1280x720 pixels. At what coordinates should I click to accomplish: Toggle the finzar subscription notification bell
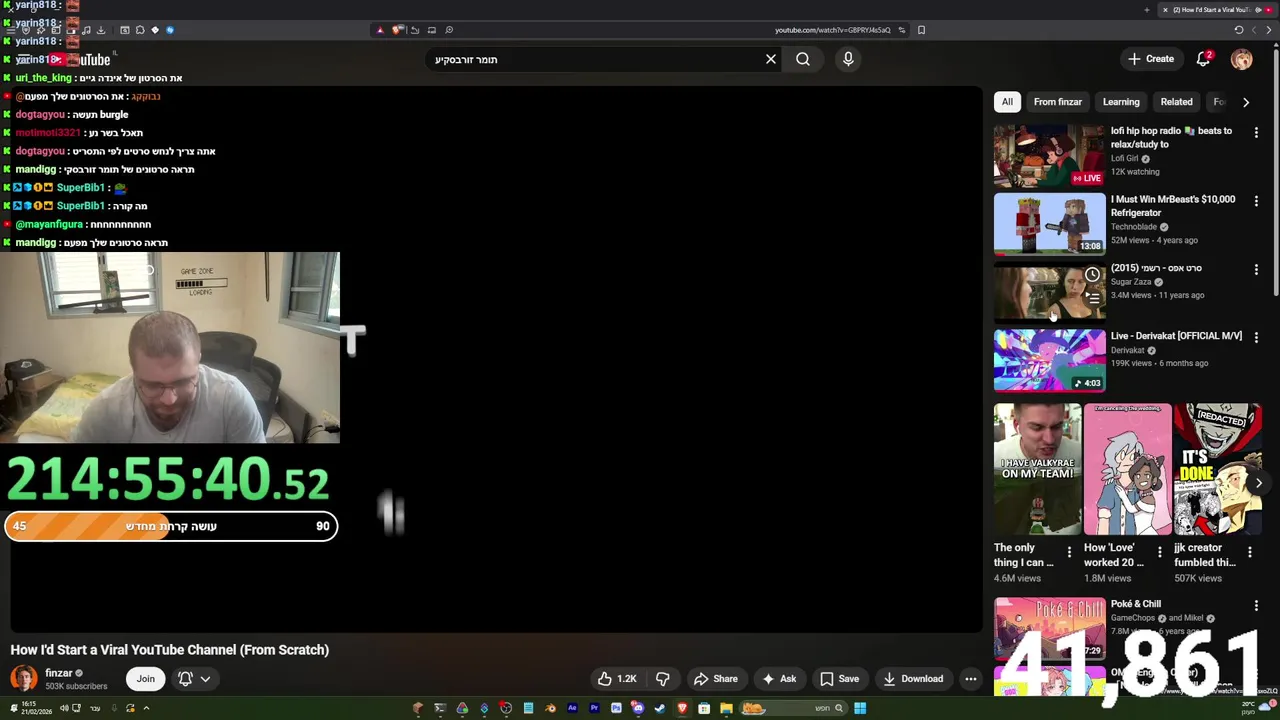pyautogui.click(x=185, y=679)
